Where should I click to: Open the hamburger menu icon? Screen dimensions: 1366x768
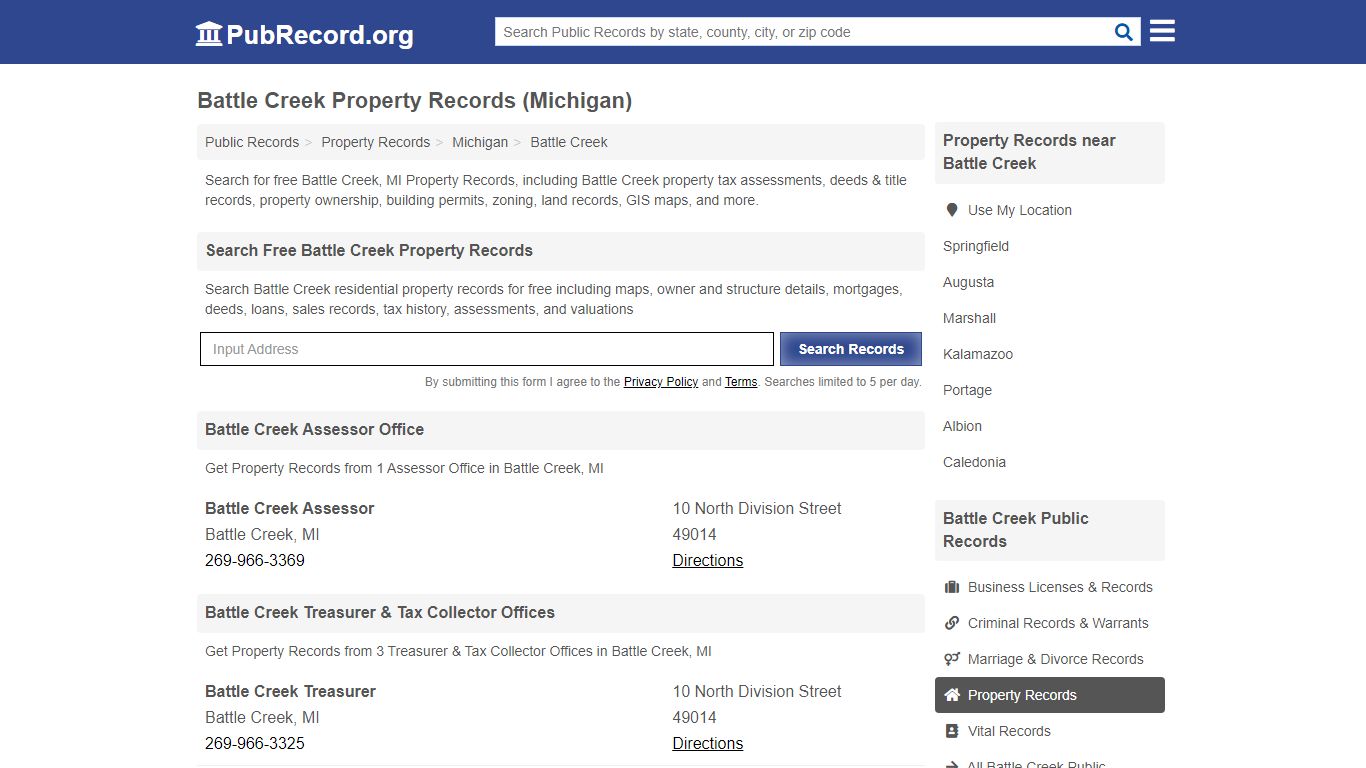(x=1162, y=31)
